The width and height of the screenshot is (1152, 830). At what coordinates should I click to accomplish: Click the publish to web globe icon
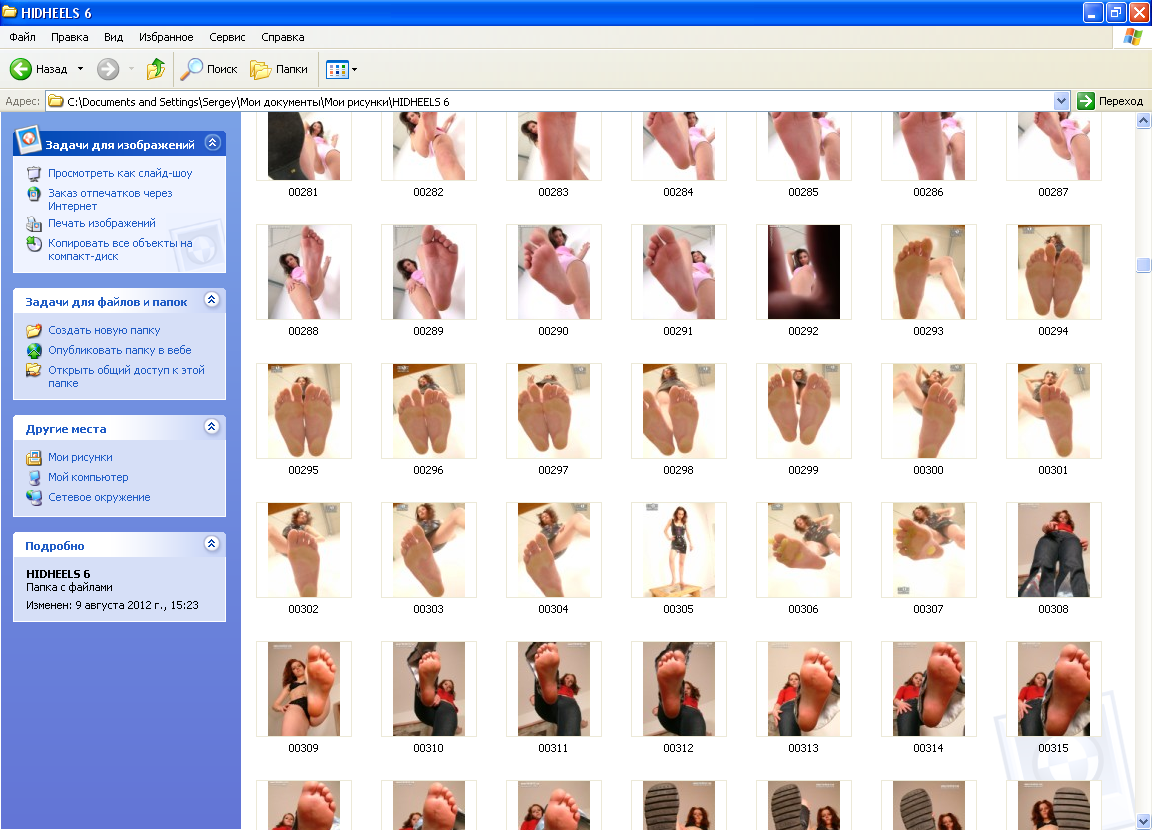[34, 350]
